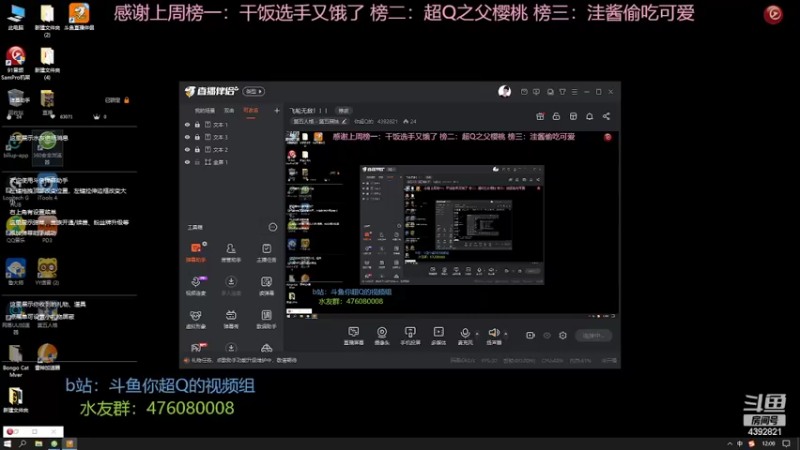Expand the microphone options arrow
This screenshot has height=450, width=800.
coord(477,334)
